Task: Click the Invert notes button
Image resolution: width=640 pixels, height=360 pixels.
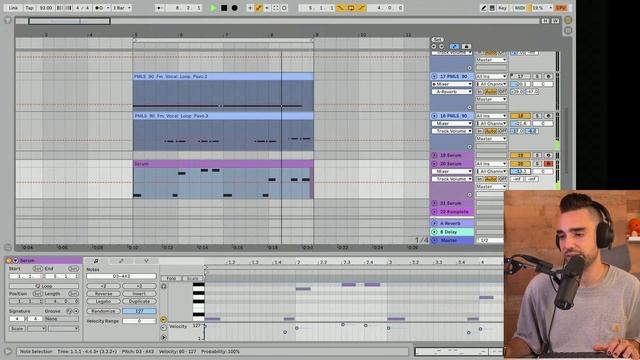Action: [139, 294]
